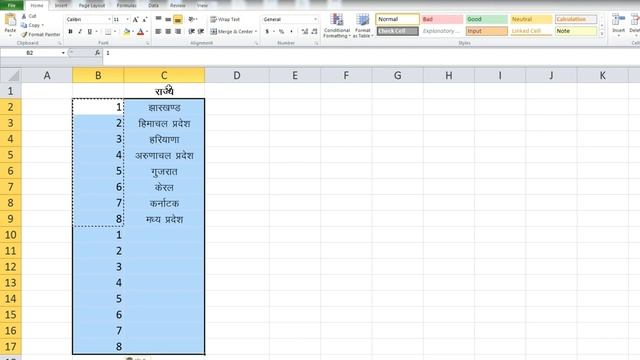Click the accounting dollar format icon

coord(267,31)
